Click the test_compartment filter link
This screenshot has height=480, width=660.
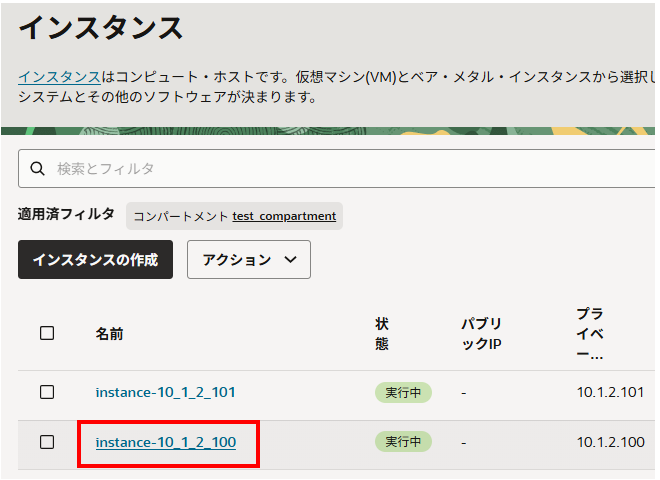click(284, 216)
